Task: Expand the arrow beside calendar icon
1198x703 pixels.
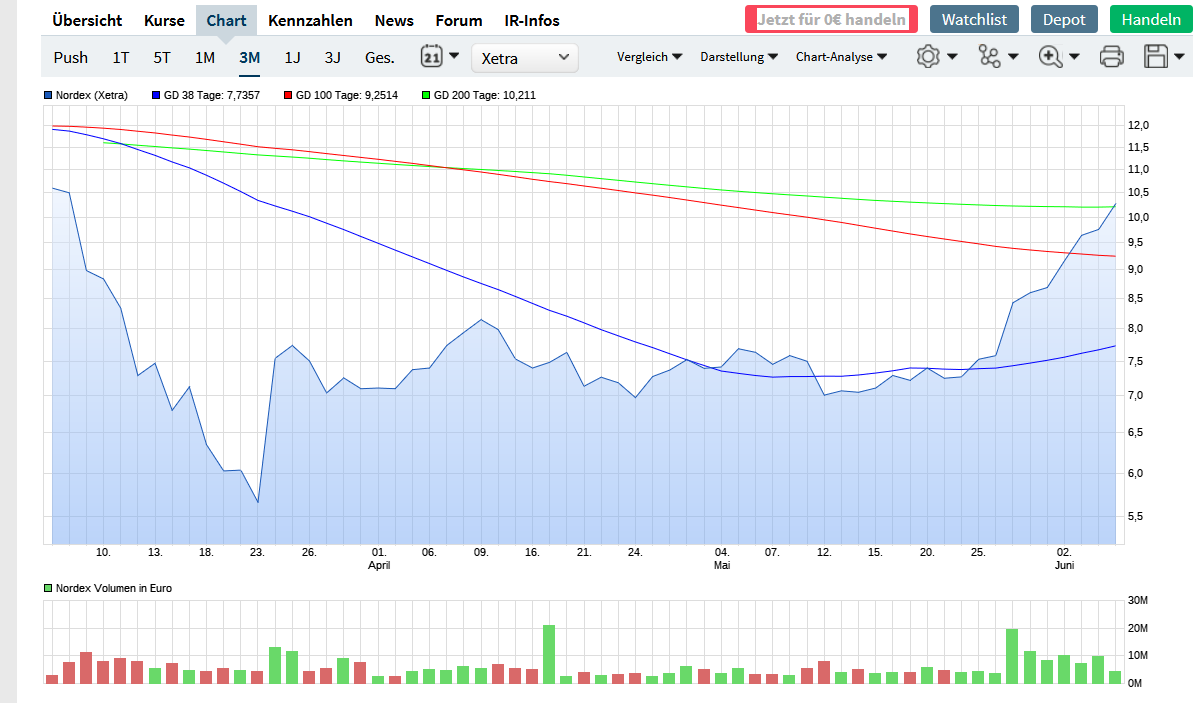Action: click(x=454, y=56)
